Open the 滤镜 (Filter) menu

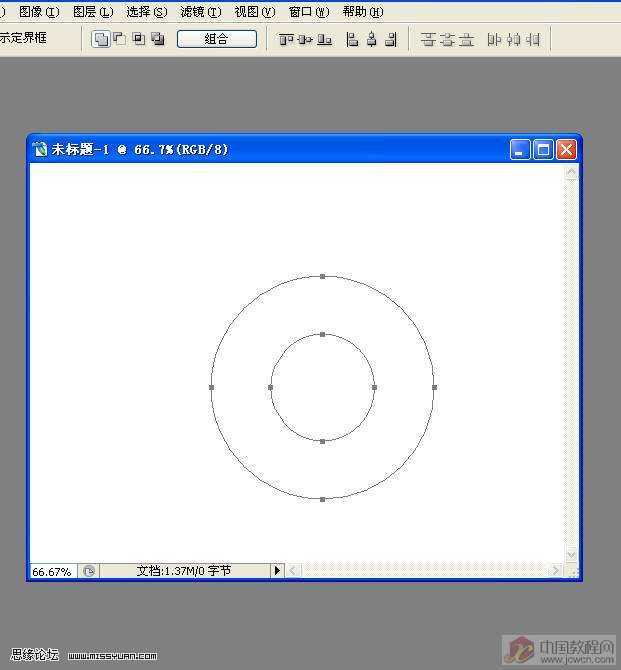coord(200,12)
